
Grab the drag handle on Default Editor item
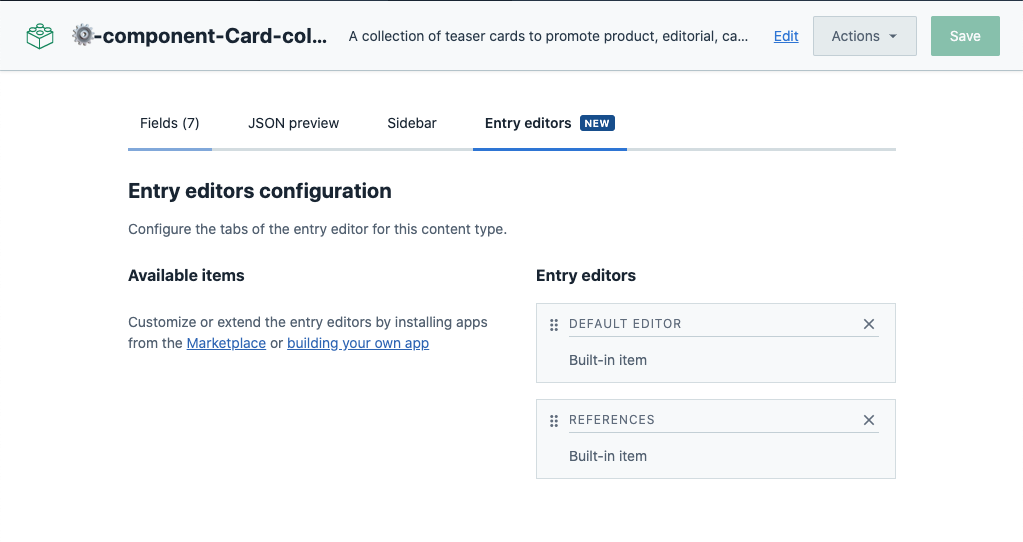(x=554, y=325)
